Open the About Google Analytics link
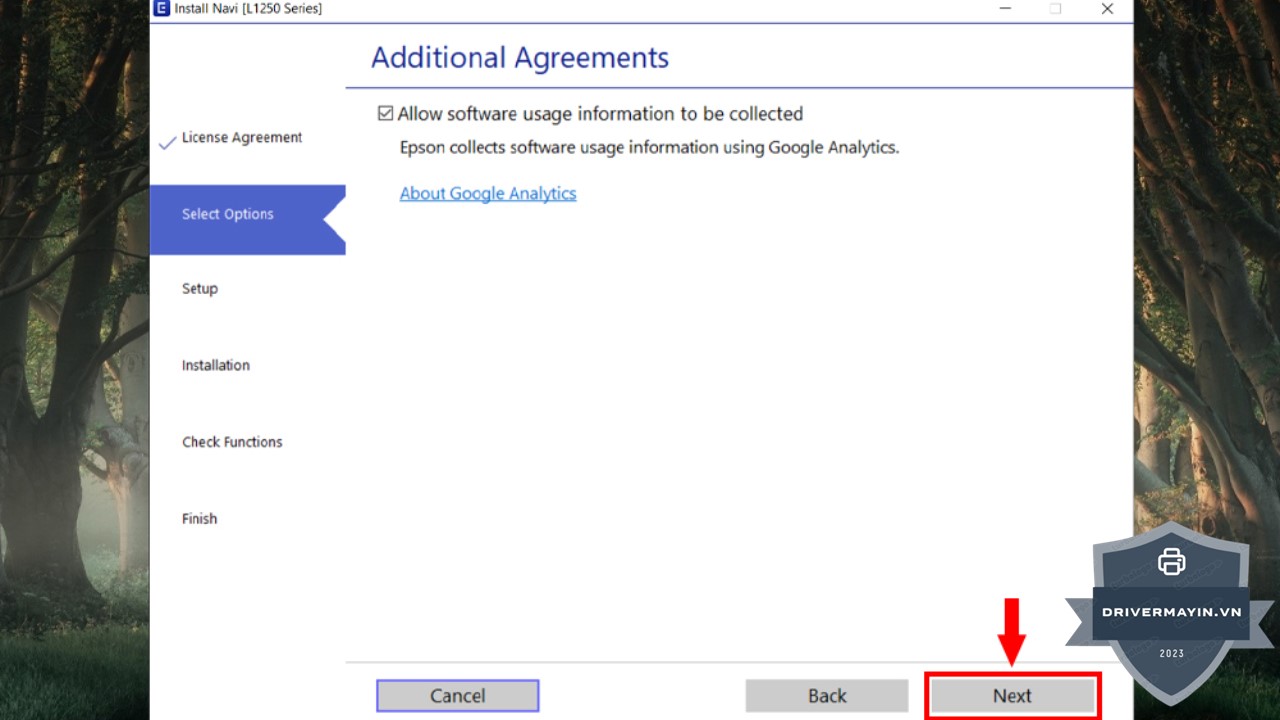Viewport: 1280px width, 720px height. pos(488,193)
